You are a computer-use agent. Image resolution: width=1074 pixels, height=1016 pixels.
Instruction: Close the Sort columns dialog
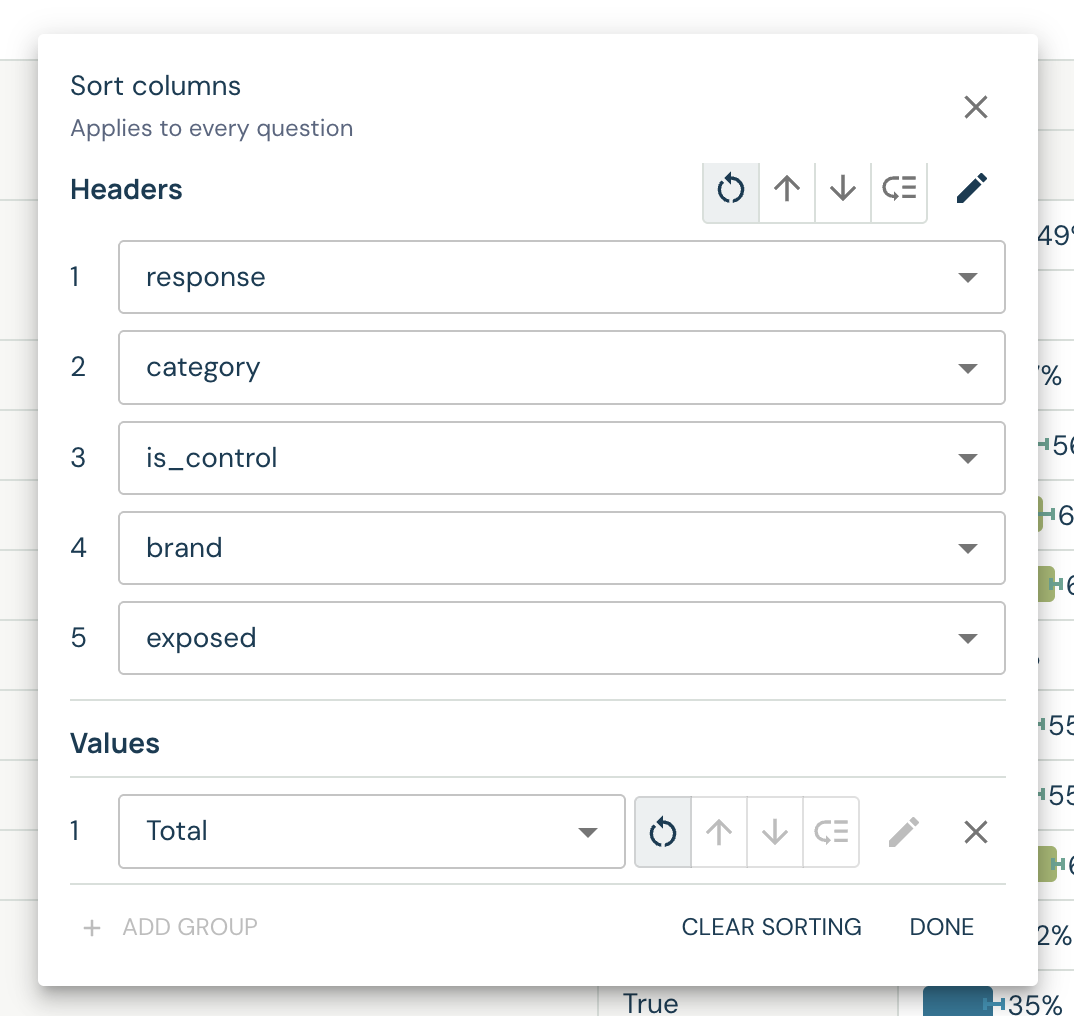click(x=975, y=107)
